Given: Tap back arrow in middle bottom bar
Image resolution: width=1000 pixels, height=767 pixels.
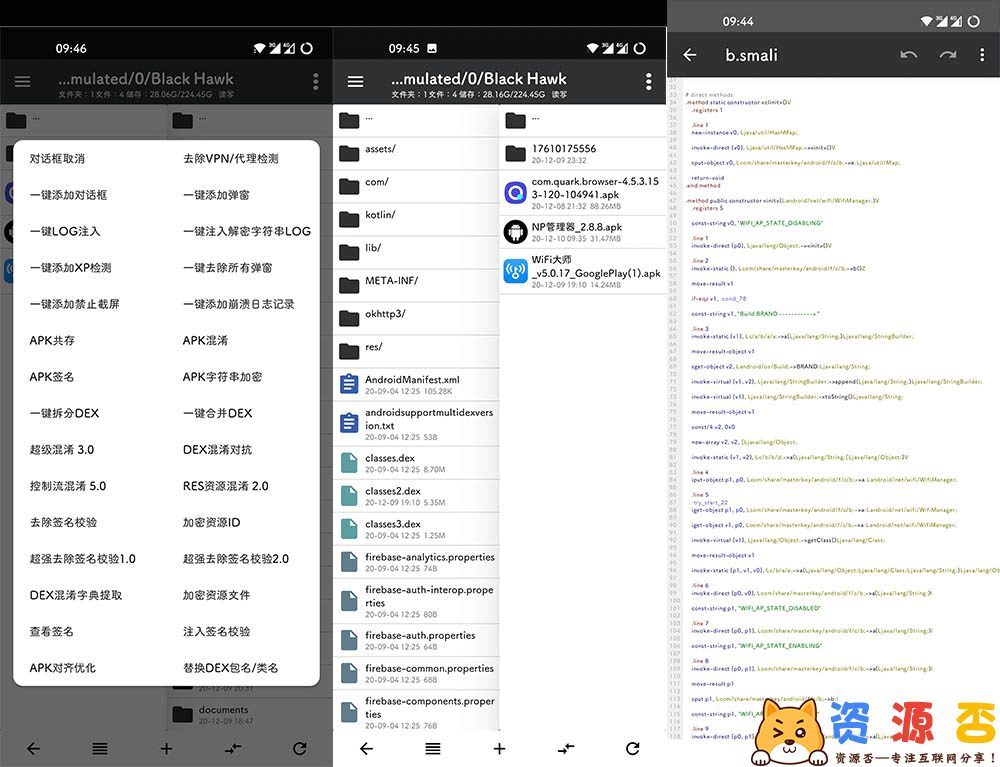Looking at the screenshot, I should coord(366,749).
